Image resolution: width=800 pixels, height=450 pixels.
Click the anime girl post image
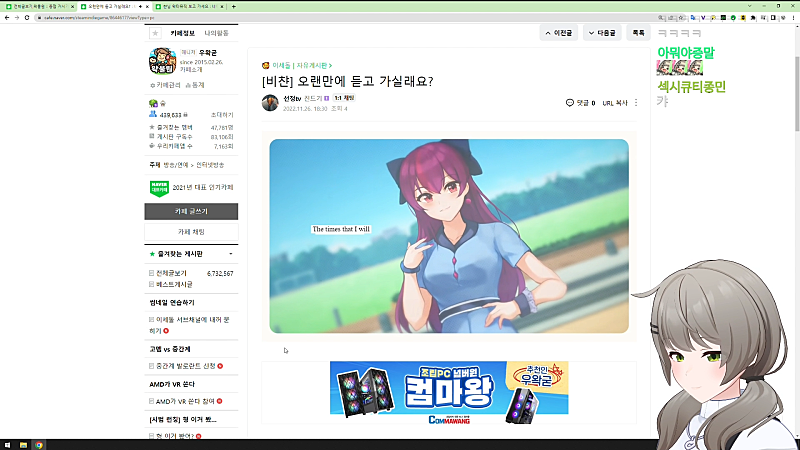[449, 236]
